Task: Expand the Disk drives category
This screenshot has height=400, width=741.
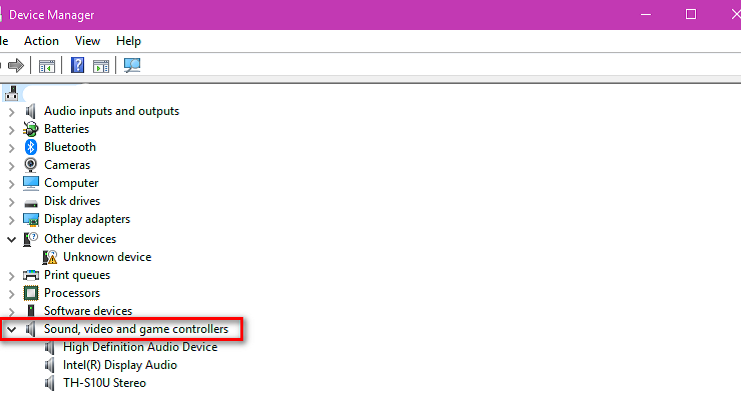Action: (11, 202)
